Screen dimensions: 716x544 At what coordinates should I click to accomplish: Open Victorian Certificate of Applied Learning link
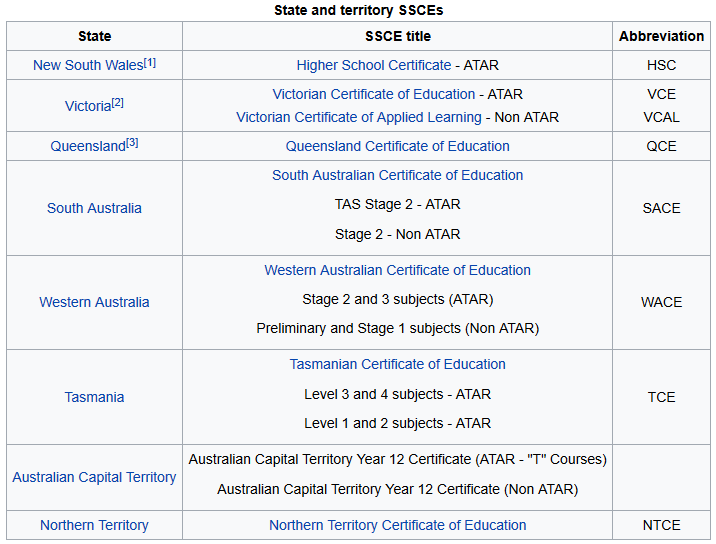pos(359,117)
